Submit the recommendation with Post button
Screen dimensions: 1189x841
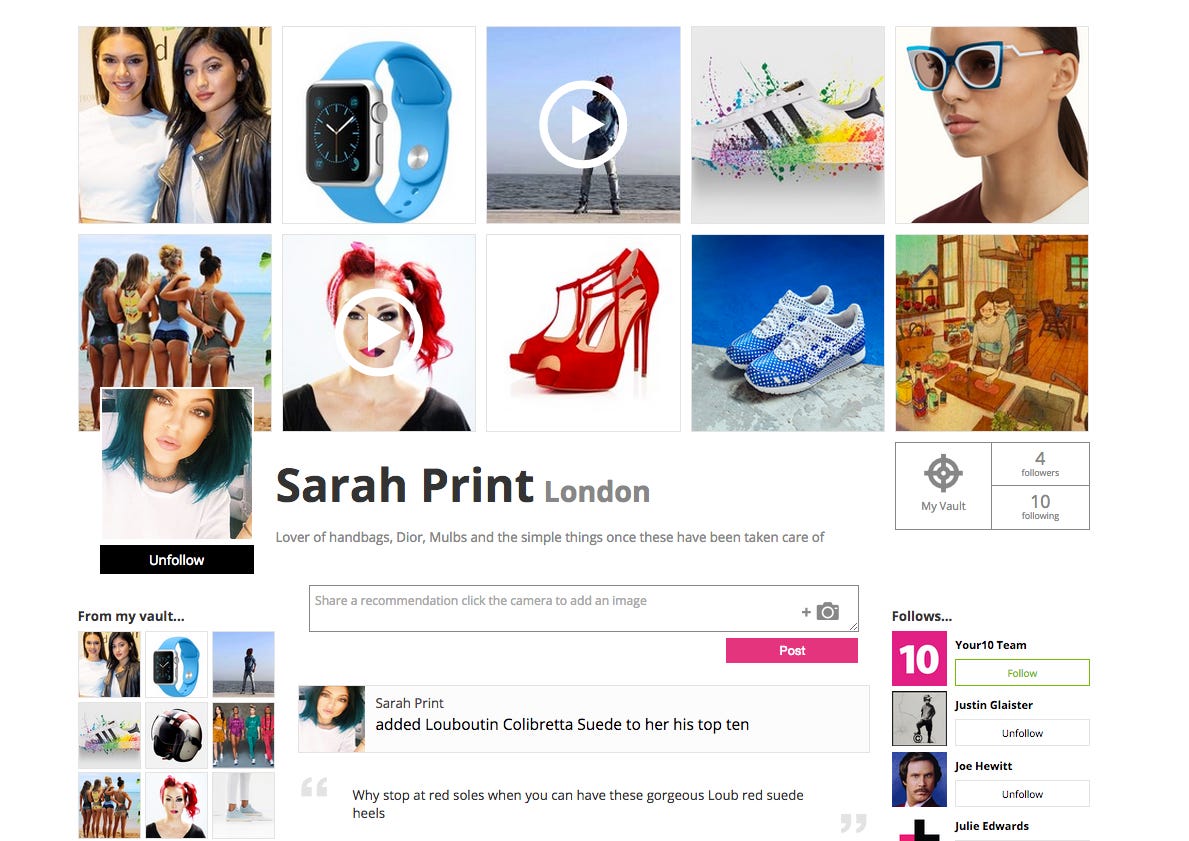[x=792, y=650]
